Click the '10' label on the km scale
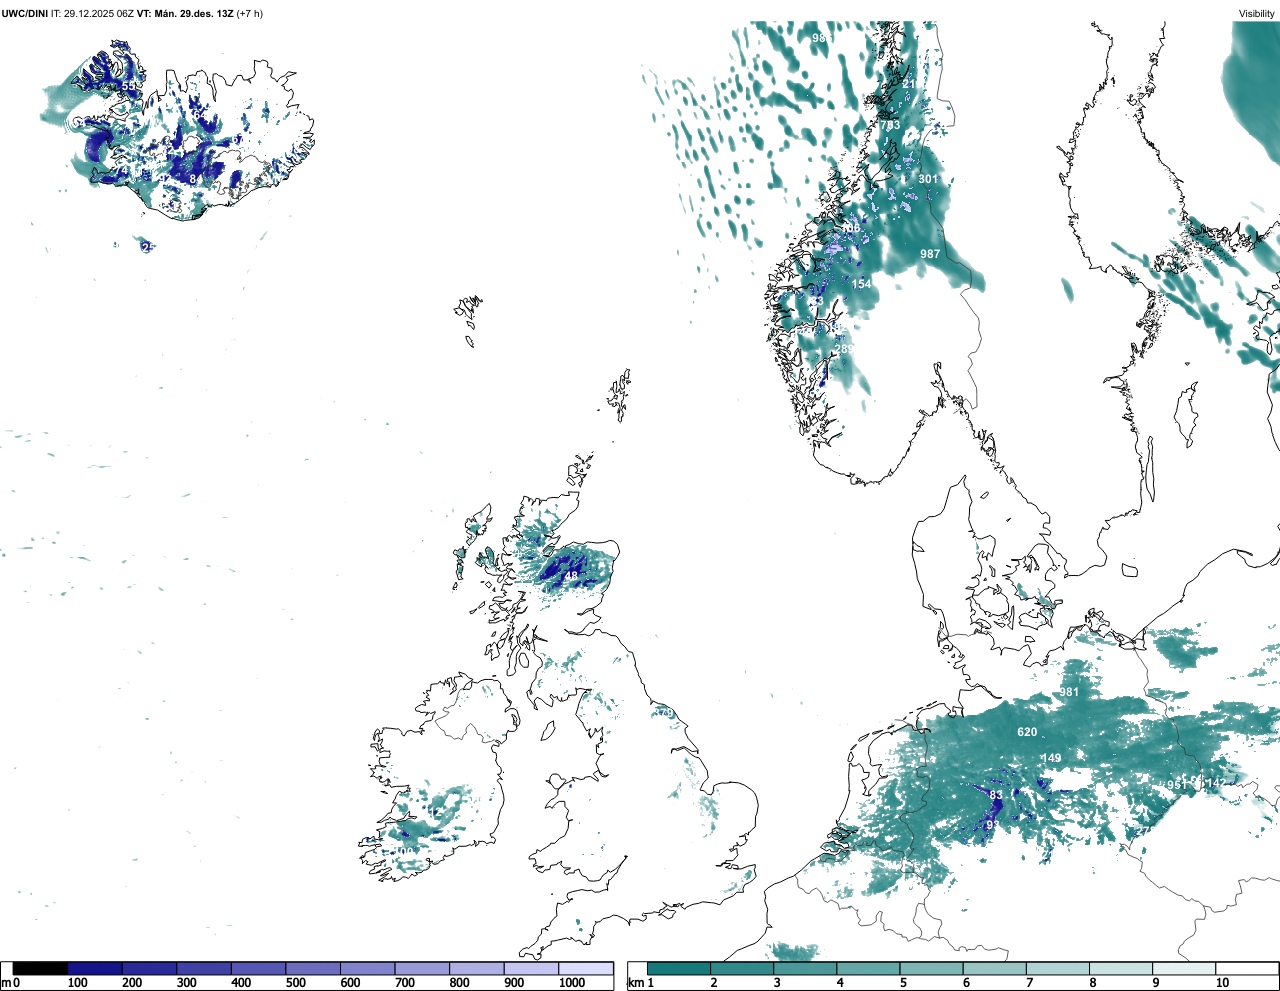 click(x=1222, y=983)
